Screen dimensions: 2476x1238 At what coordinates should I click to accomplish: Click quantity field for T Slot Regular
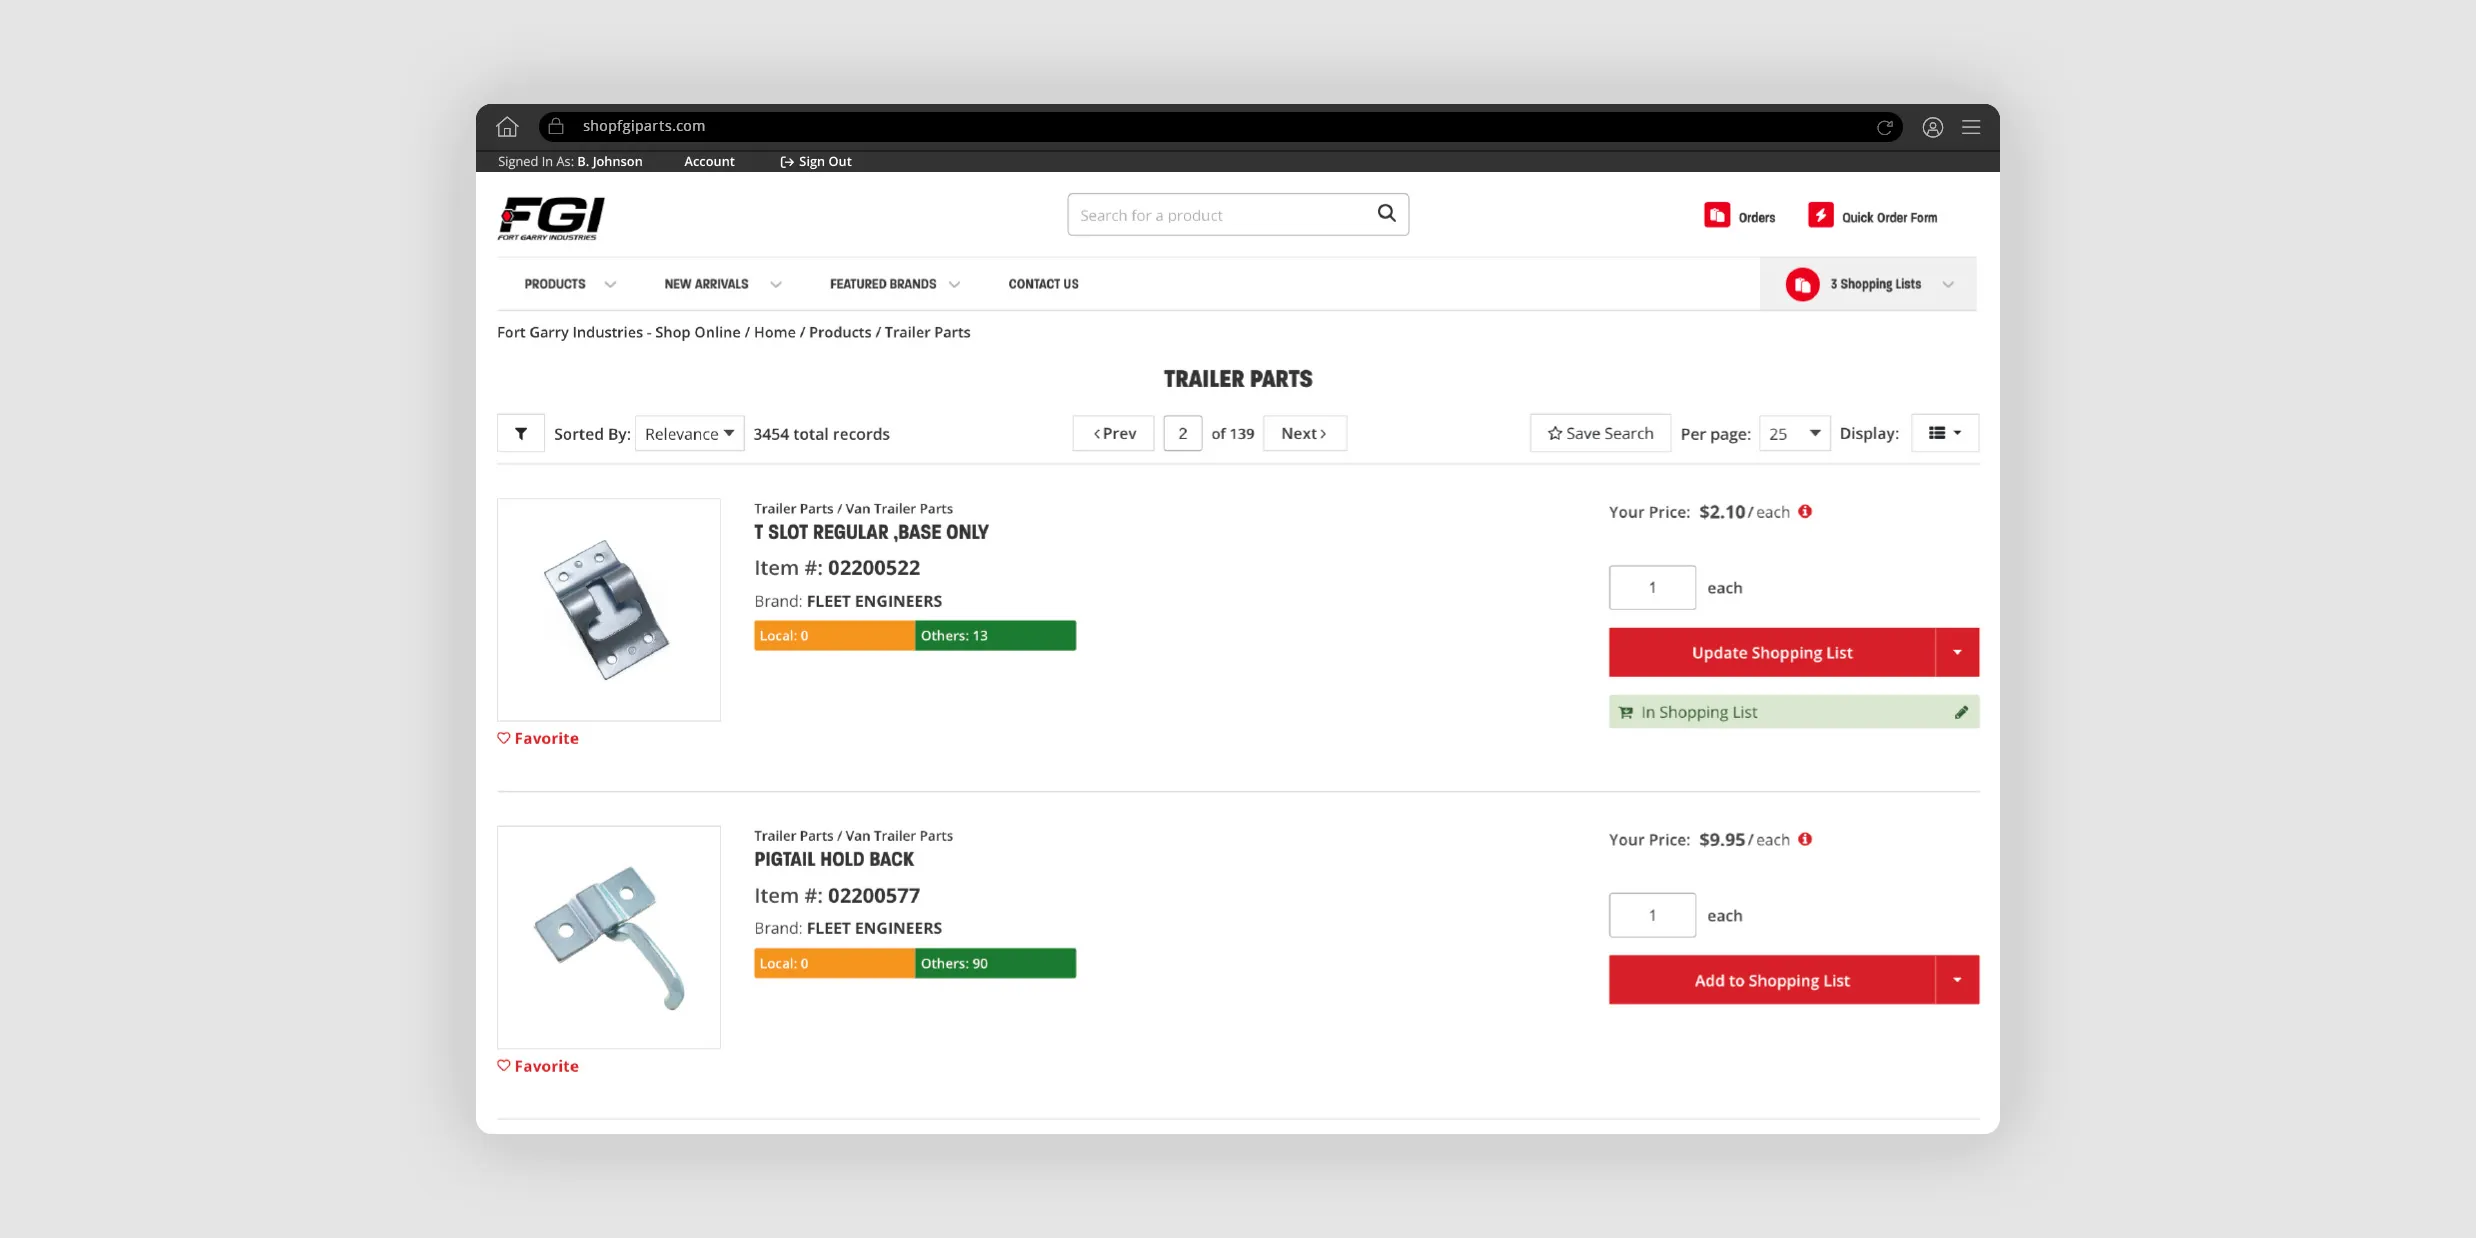pyautogui.click(x=1652, y=587)
